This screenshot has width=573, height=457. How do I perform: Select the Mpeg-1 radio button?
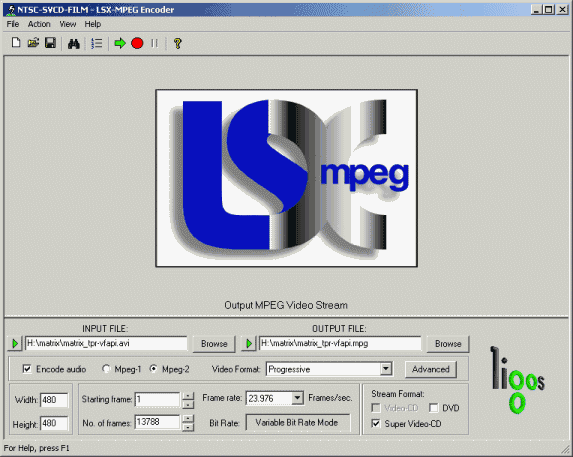pos(106,369)
